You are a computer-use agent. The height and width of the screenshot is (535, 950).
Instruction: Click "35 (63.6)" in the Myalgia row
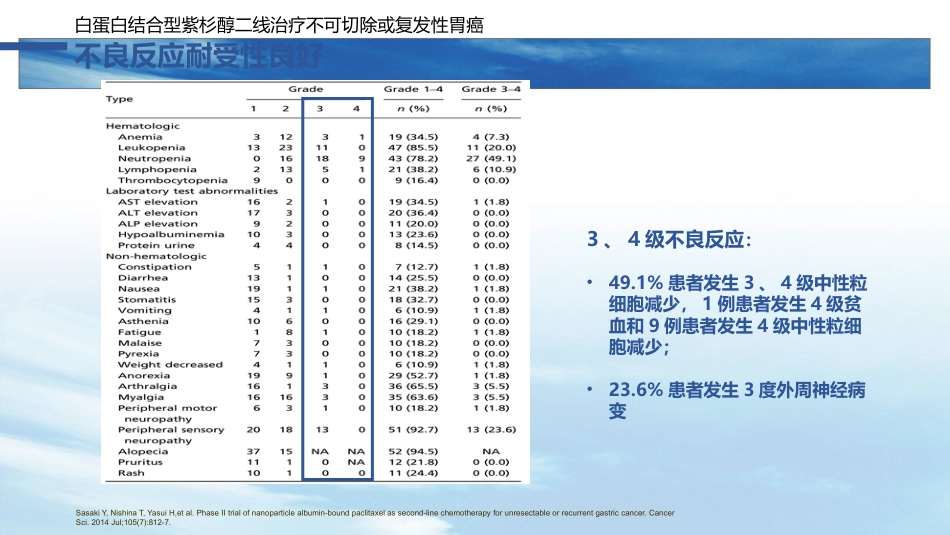point(413,397)
